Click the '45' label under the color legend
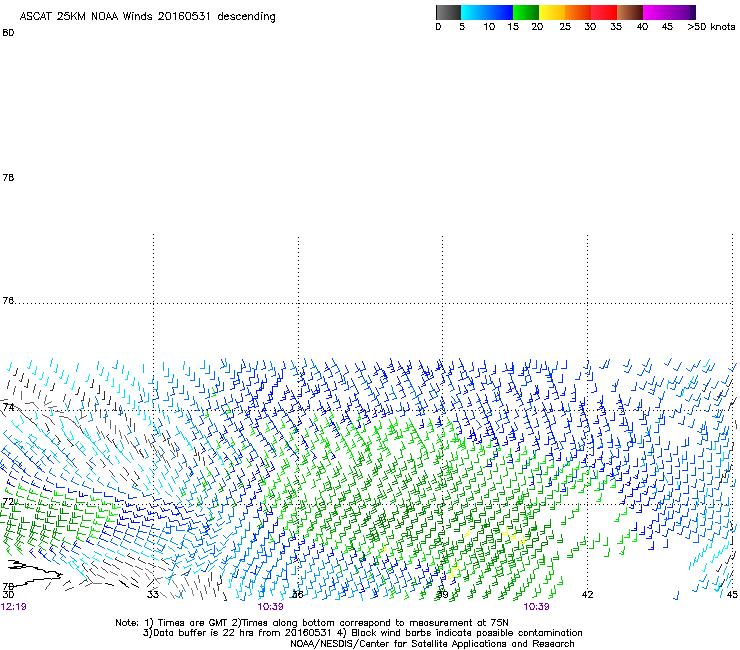 click(667, 27)
